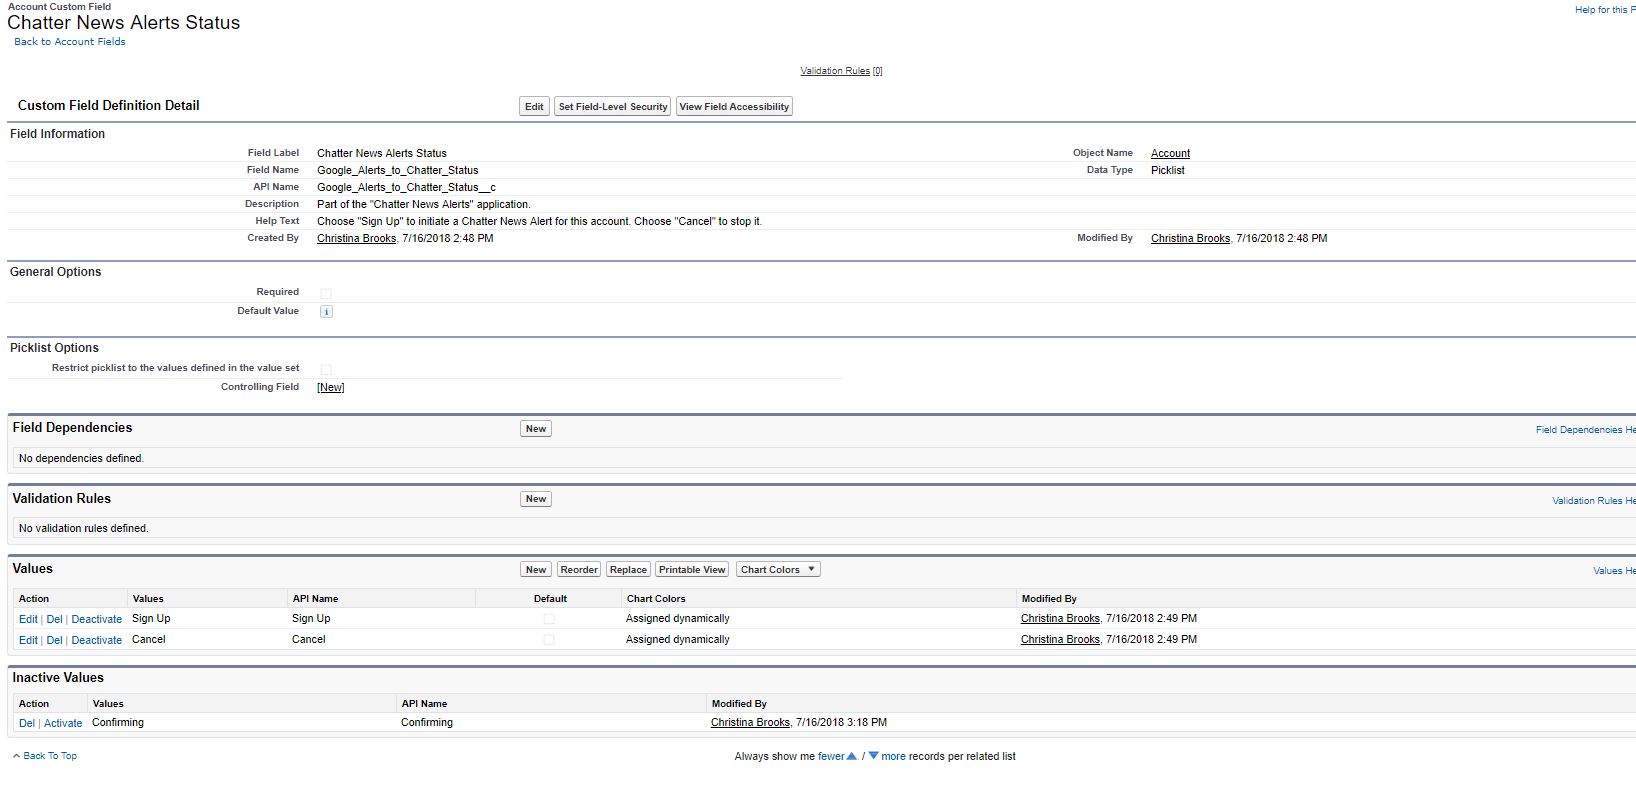Click New in Field Dependencies section
Viewport: 1636px width, 785px height.
536,429
